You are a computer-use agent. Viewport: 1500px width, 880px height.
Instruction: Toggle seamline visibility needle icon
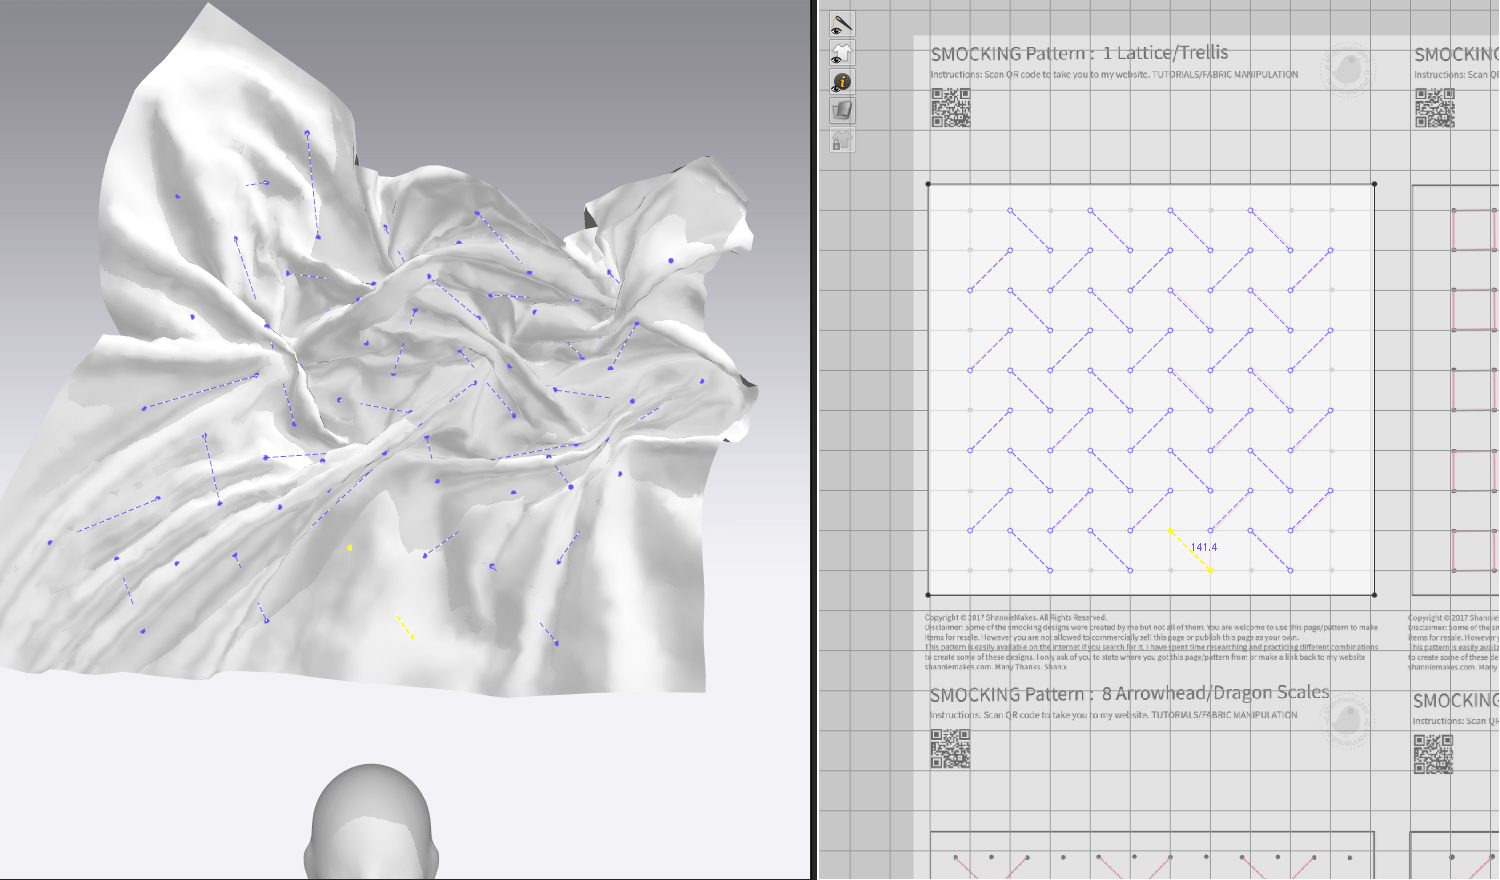click(x=842, y=23)
